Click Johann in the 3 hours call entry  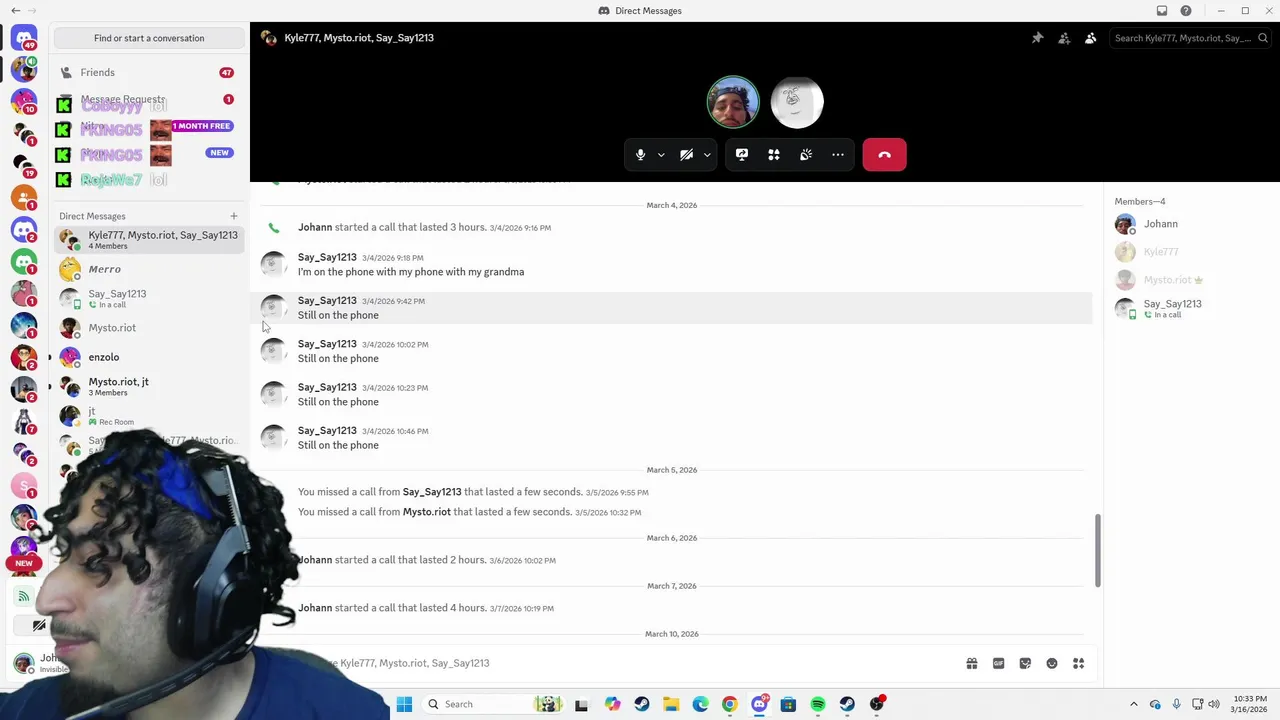pyautogui.click(x=315, y=227)
